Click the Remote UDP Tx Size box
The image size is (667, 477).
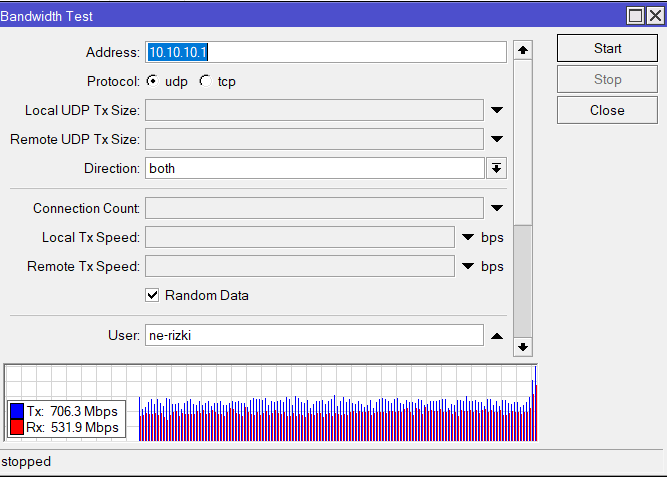click(314, 139)
